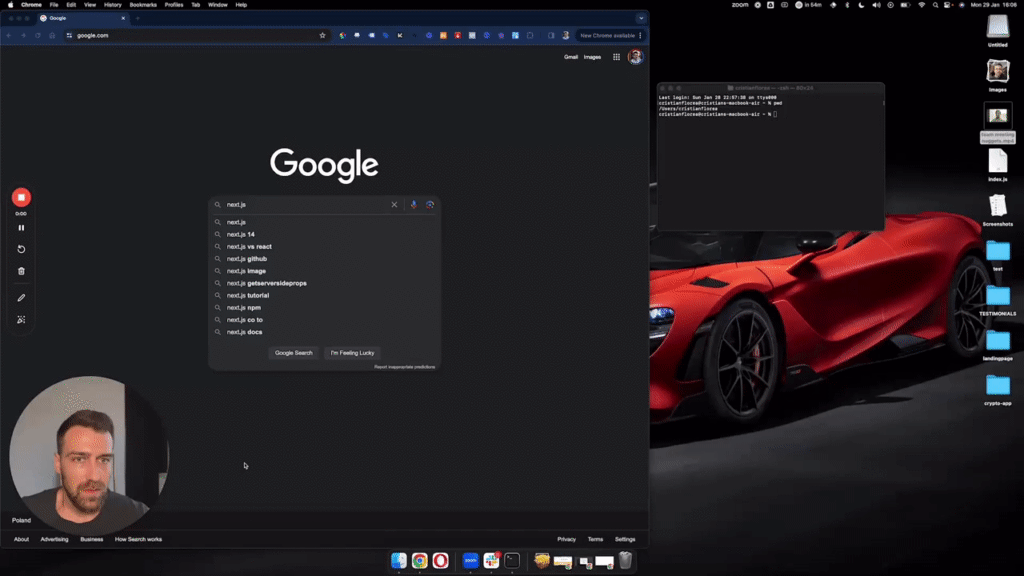Image resolution: width=1024 pixels, height=576 pixels.
Task: Pause the recording in the left sidebar
Action: tap(21, 227)
